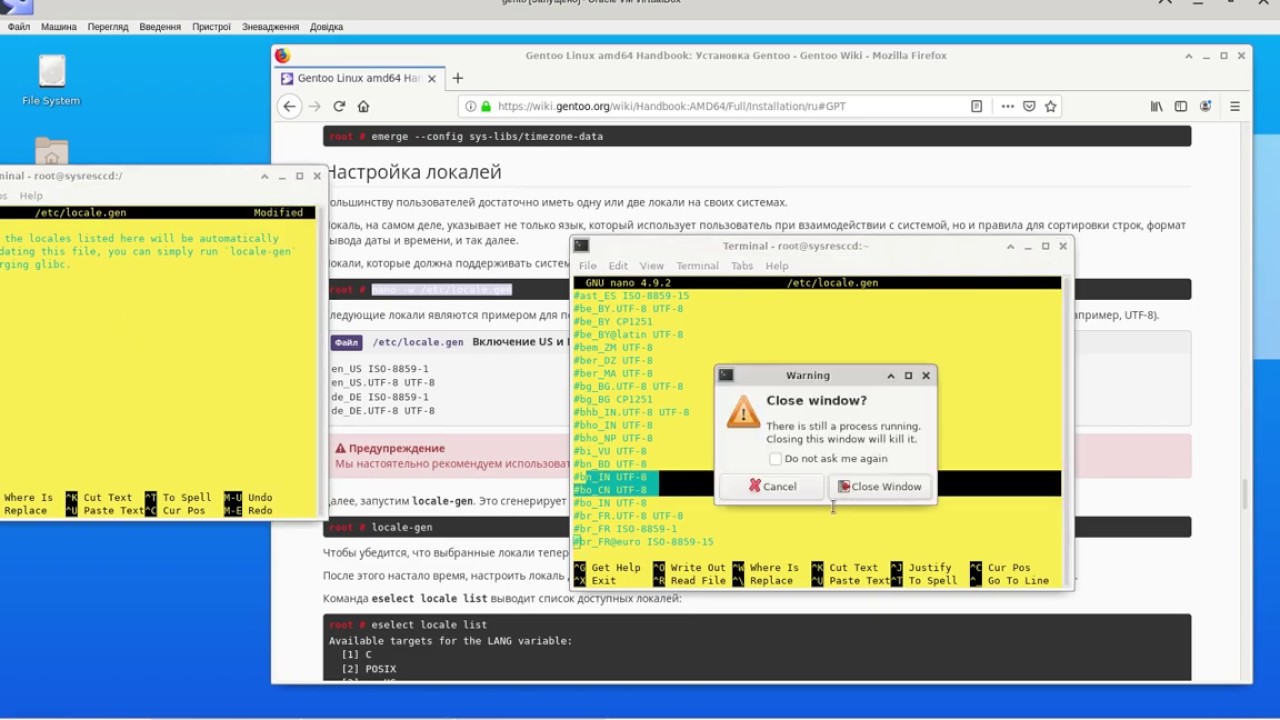Open Firefox account icon

click(1205, 106)
